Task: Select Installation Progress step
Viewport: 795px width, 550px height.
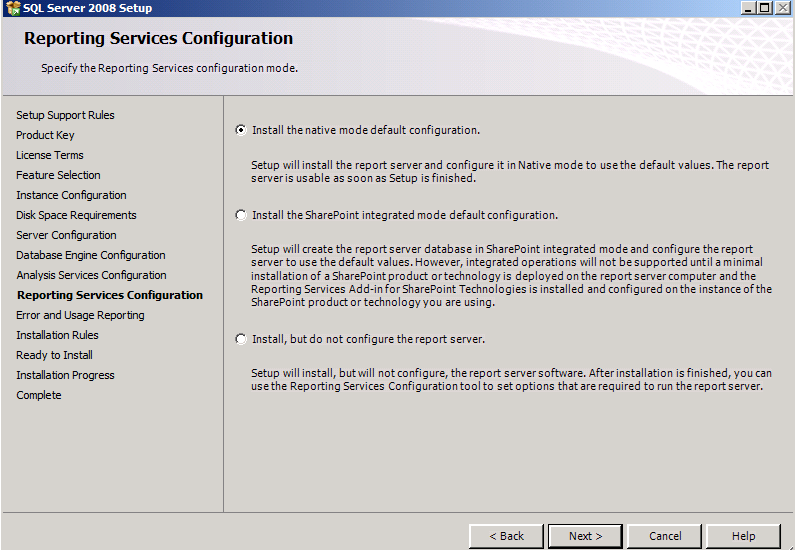Action: coord(65,375)
